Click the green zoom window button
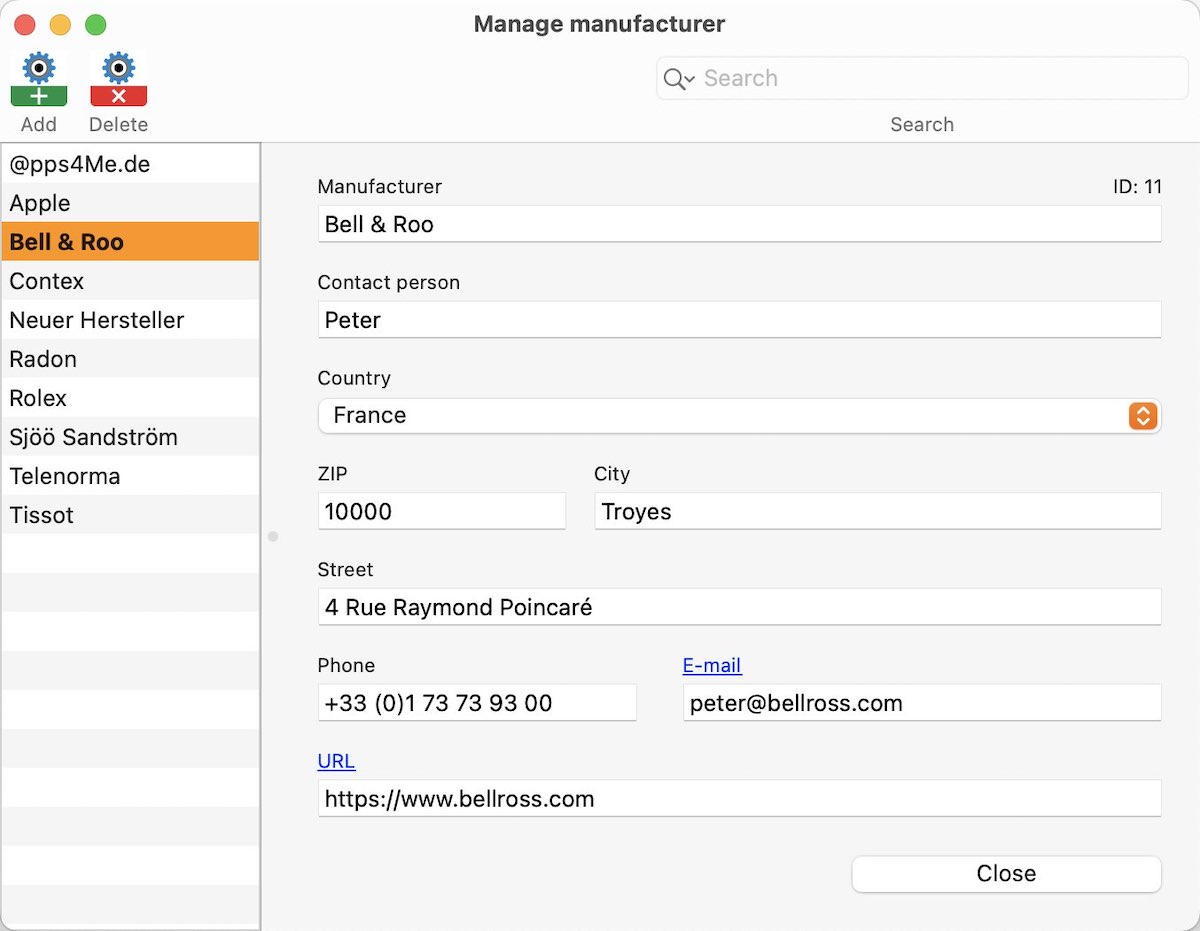1200x931 pixels. [x=95, y=25]
